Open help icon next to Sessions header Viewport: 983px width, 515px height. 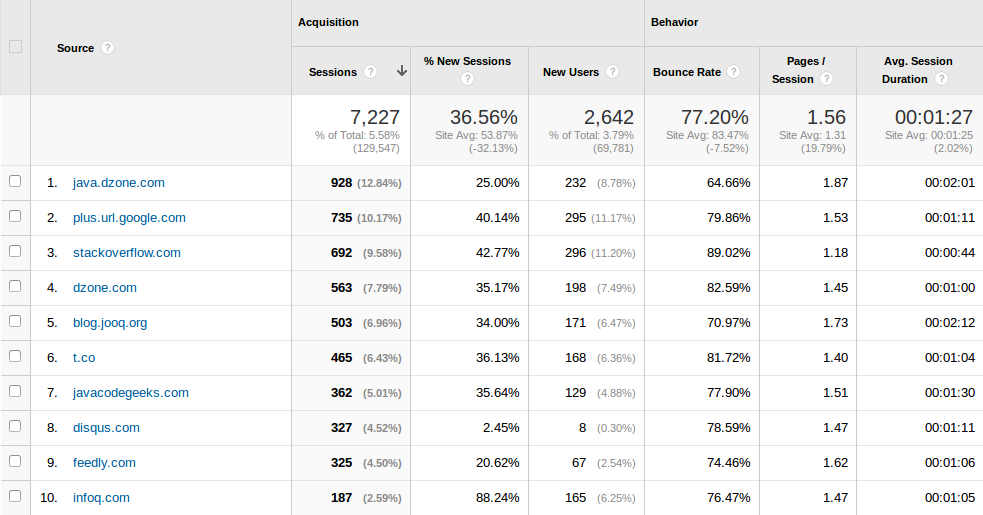(x=371, y=72)
